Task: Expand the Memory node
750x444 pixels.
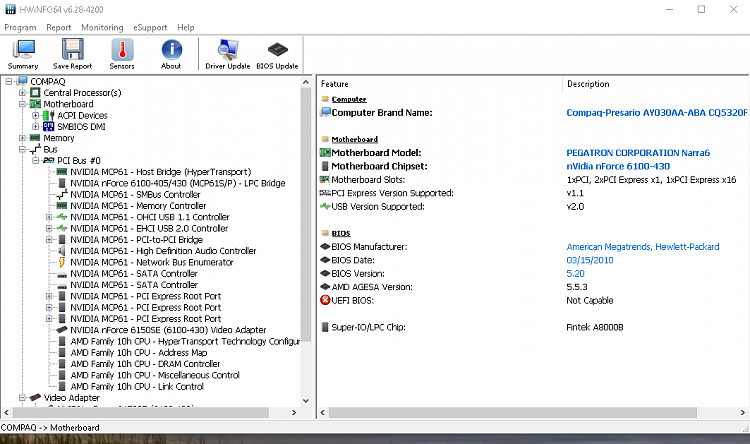Action: pyautogui.click(x=22, y=138)
